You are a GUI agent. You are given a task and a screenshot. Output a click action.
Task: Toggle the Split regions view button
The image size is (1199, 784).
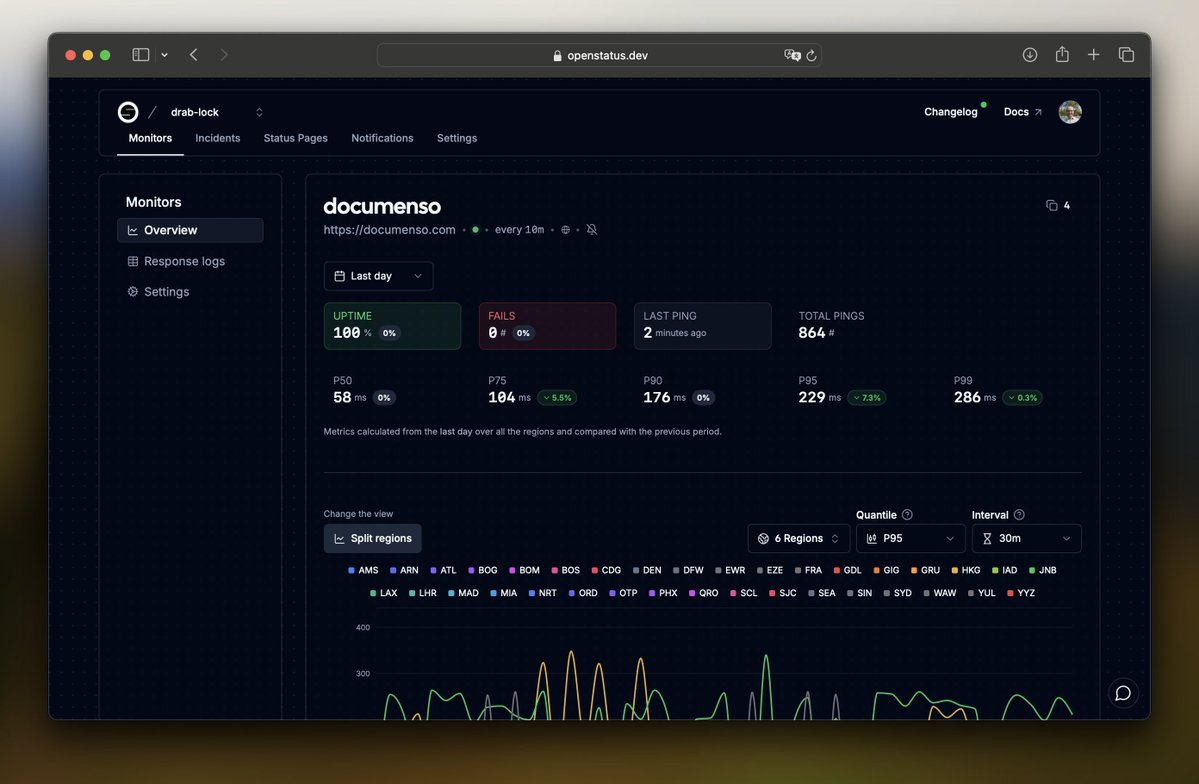pyautogui.click(x=372, y=538)
